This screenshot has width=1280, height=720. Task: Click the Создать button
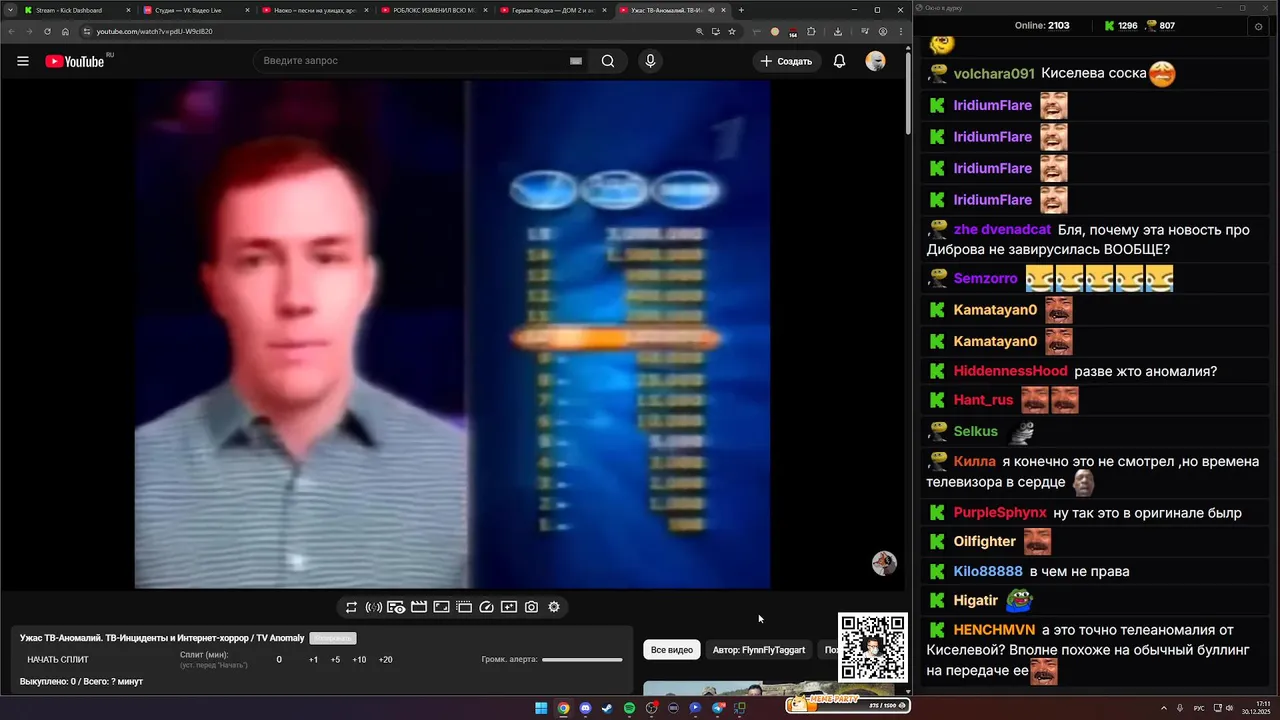coord(786,61)
